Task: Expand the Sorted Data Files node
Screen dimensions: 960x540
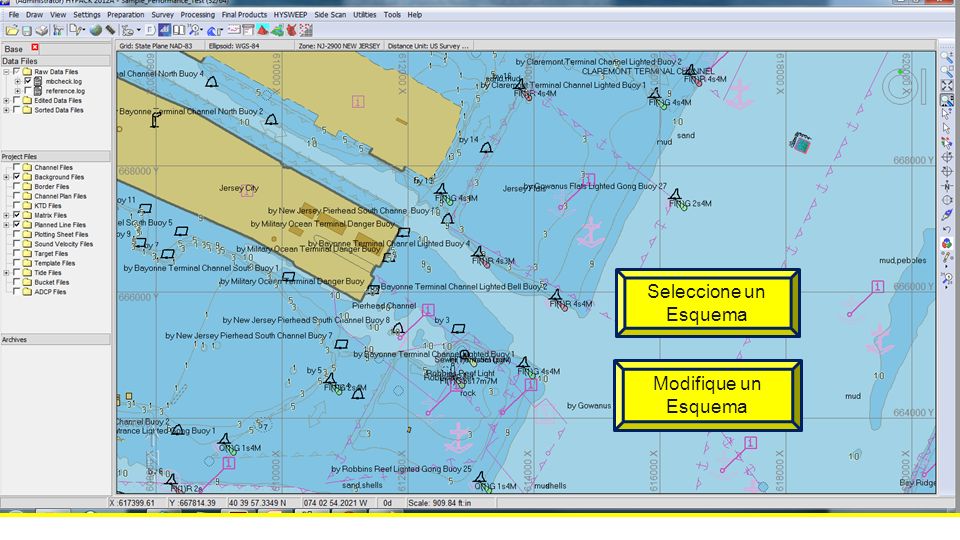Action: [x=6, y=110]
